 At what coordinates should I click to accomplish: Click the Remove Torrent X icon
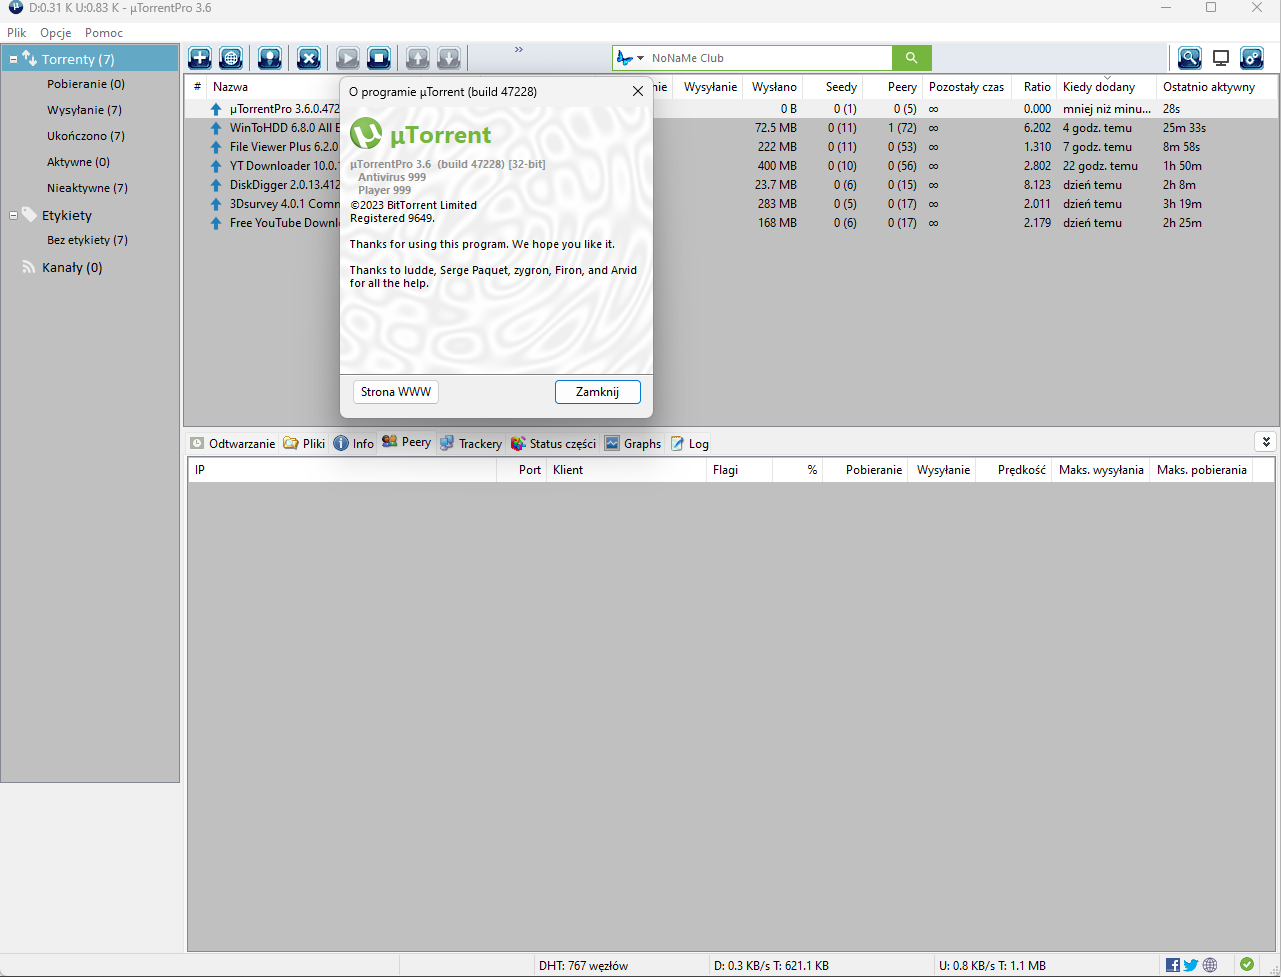coord(309,58)
